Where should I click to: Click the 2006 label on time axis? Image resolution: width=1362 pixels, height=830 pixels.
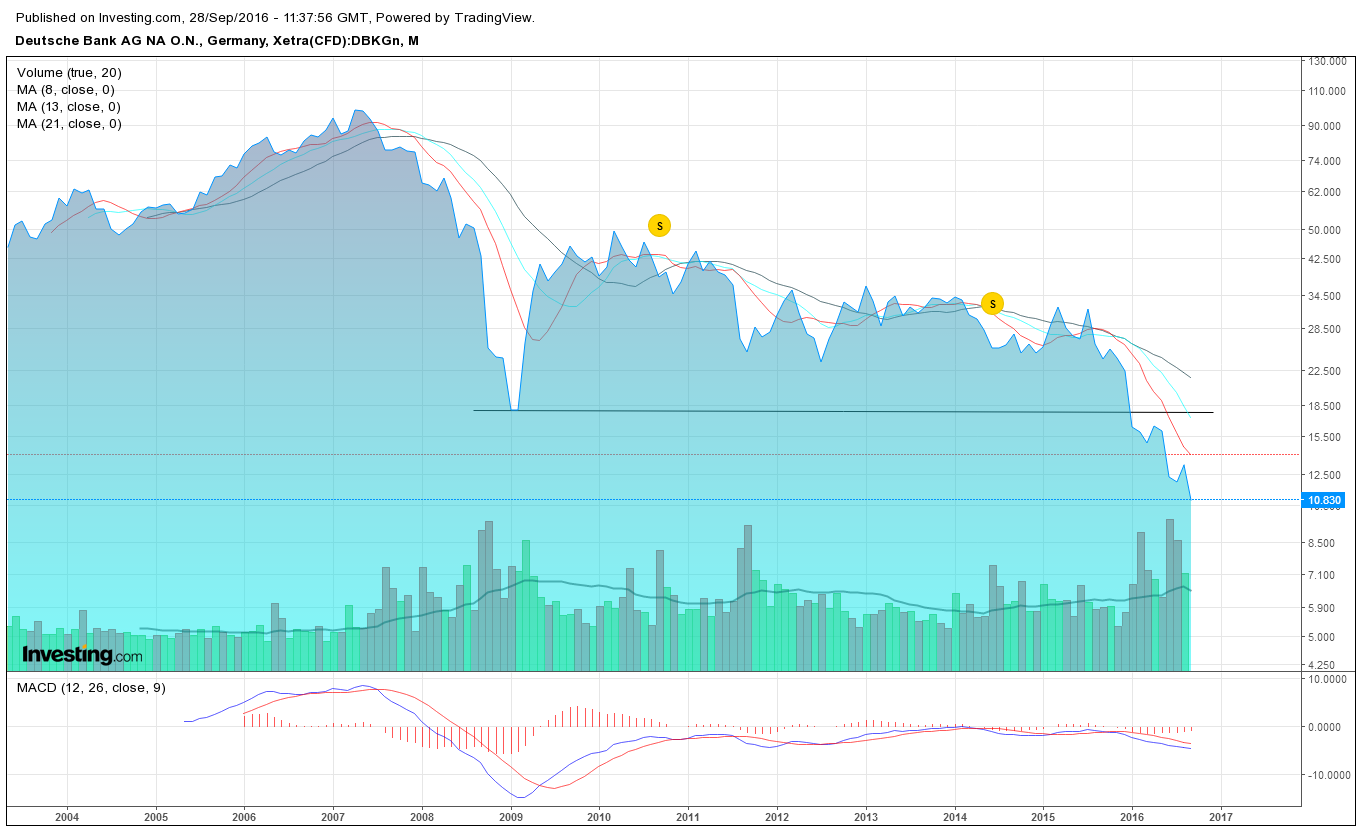(244, 818)
